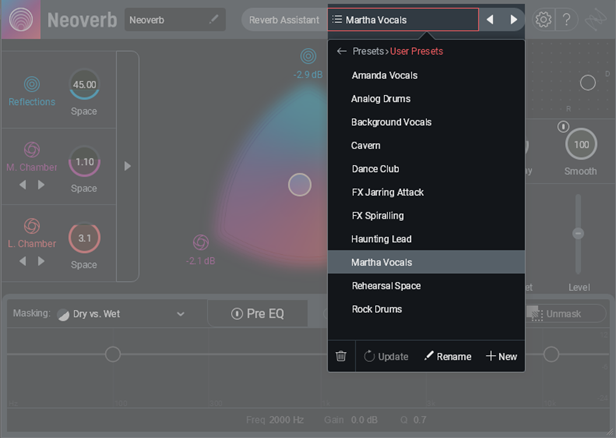The height and width of the screenshot is (438, 616).
Task: Toggle the Pre EQ power button
Action: coord(237,313)
